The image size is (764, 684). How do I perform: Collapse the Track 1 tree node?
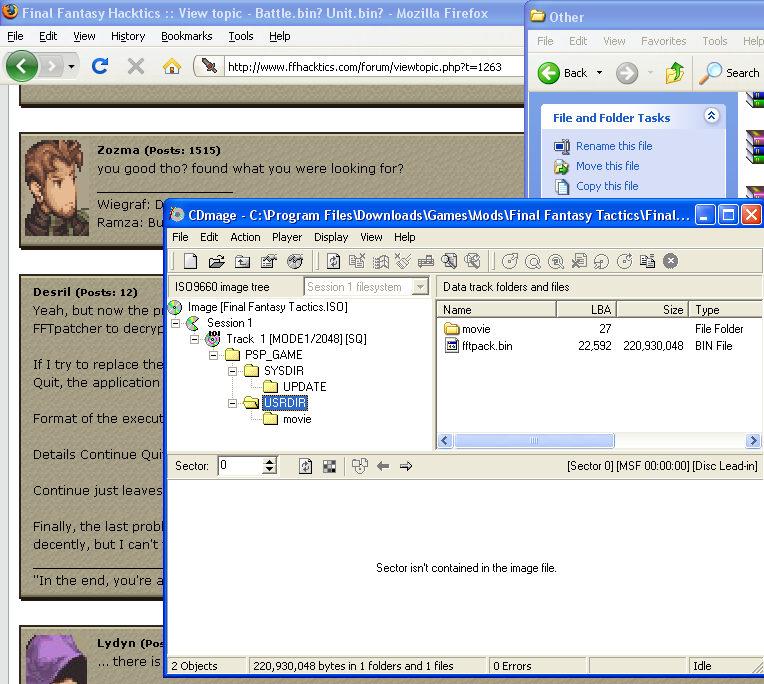coord(194,339)
